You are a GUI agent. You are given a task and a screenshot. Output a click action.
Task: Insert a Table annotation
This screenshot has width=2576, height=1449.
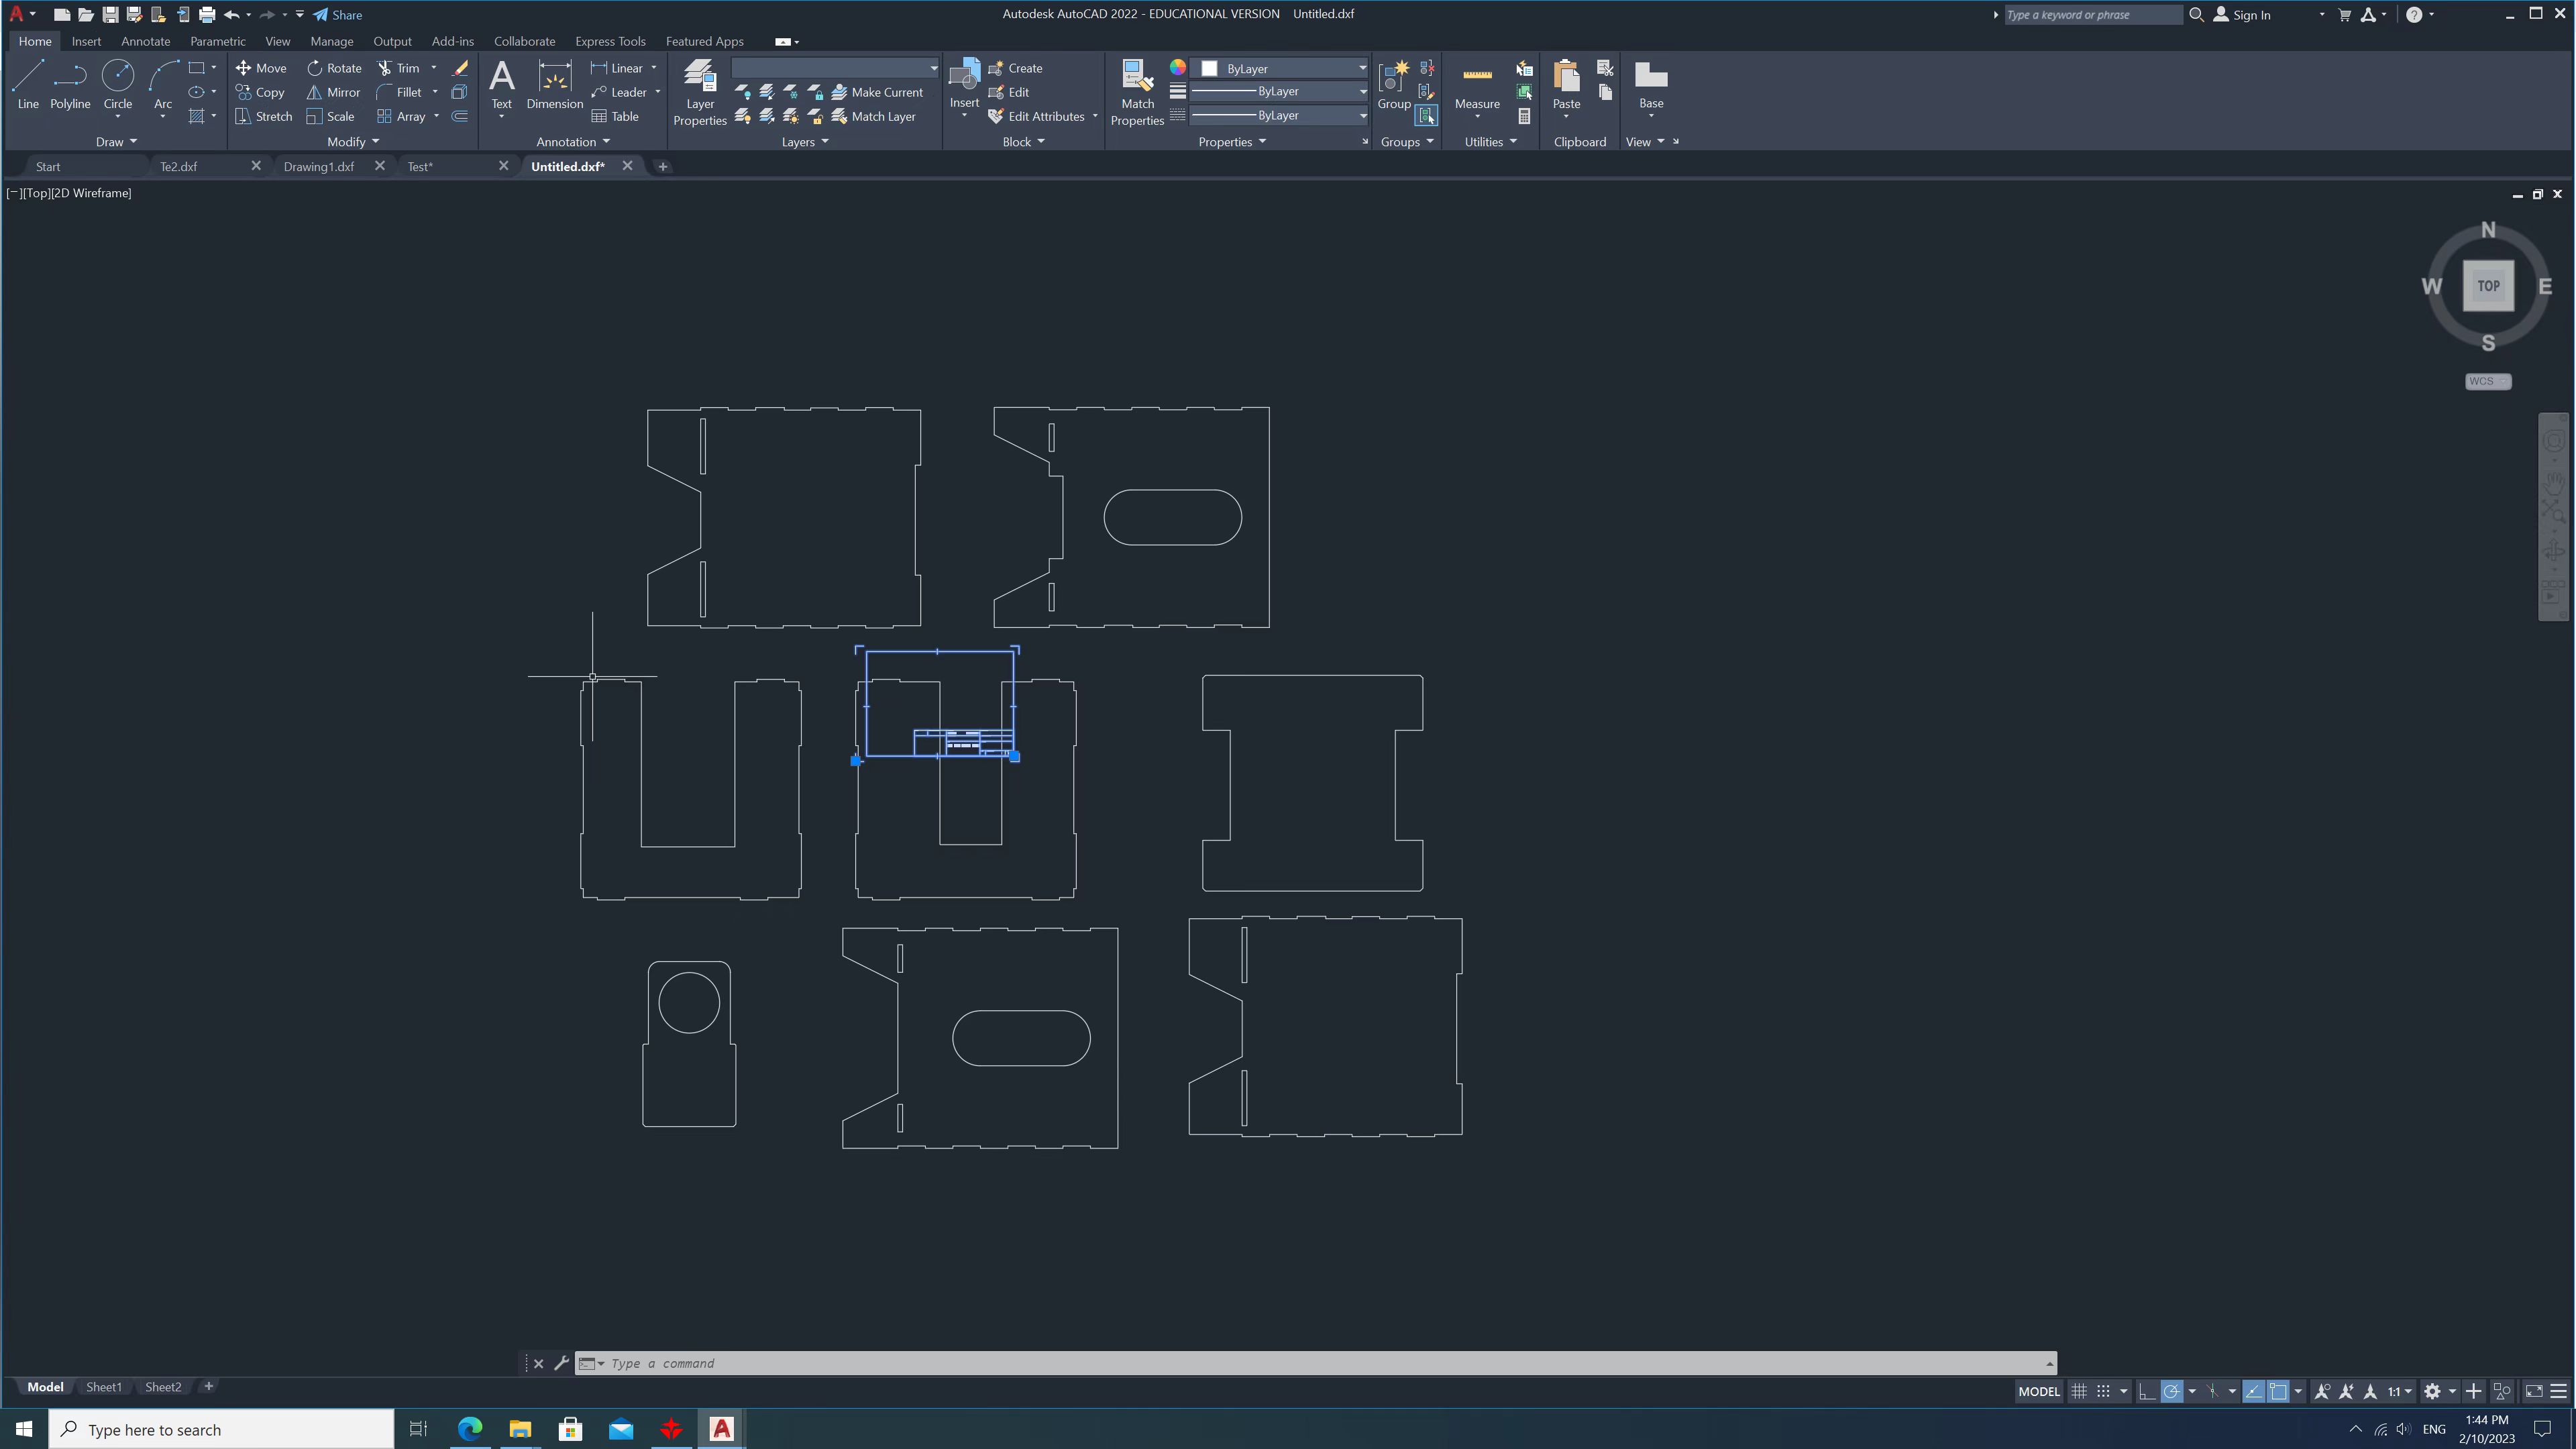coord(615,116)
